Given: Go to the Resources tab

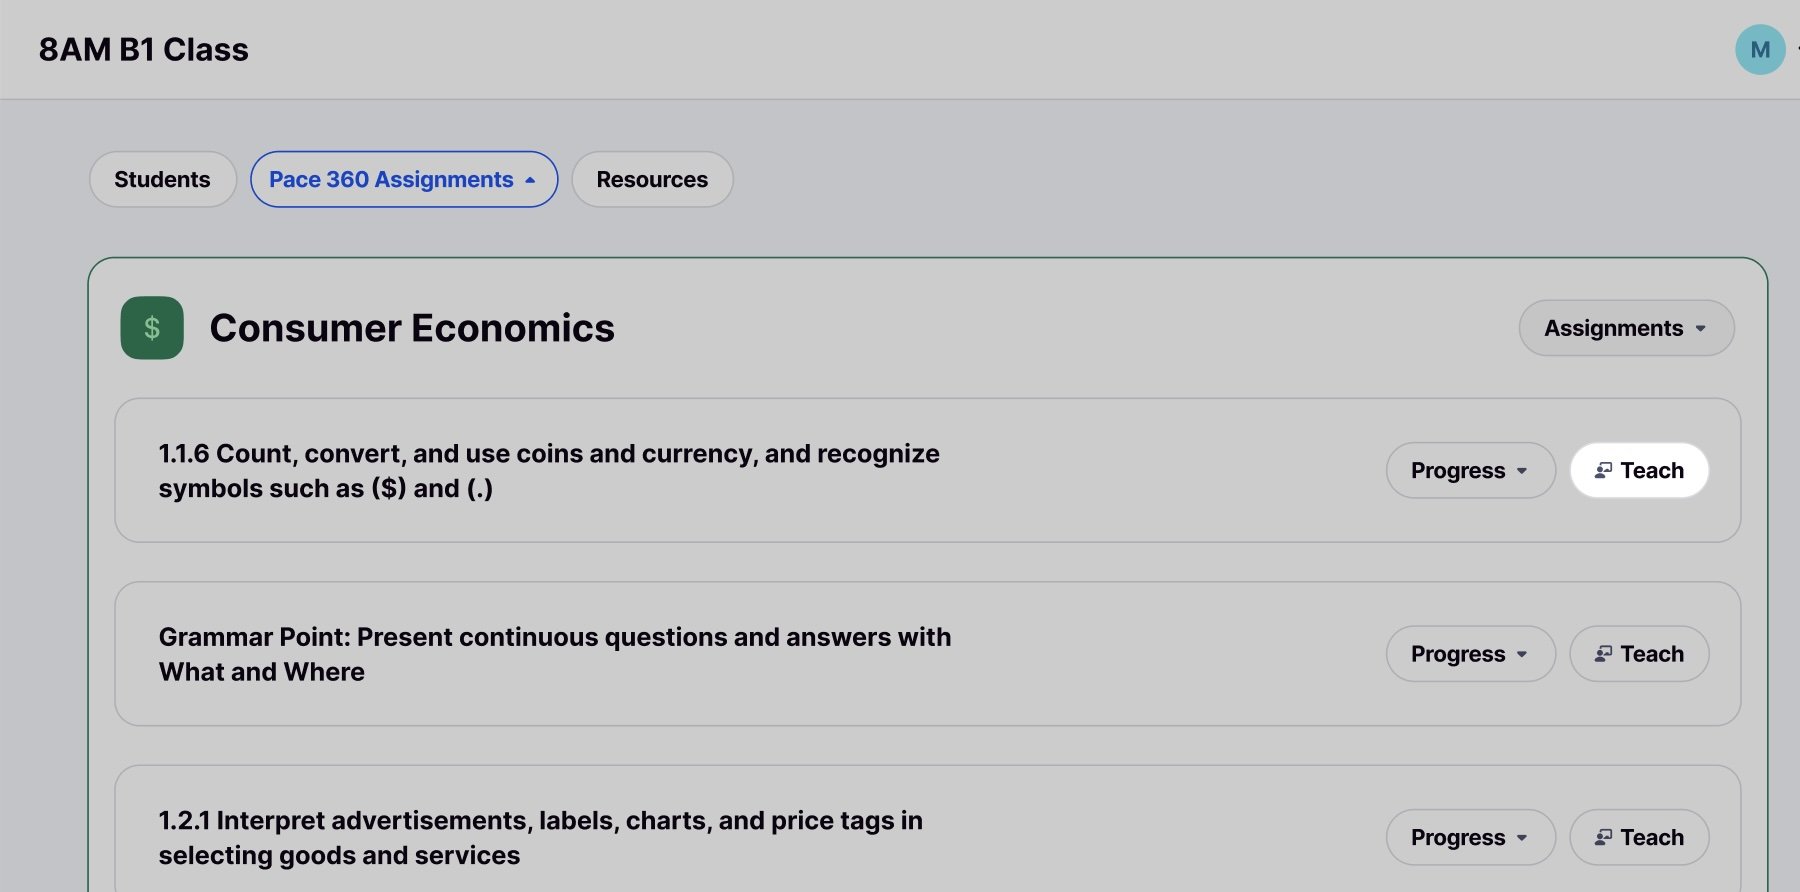Looking at the screenshot, I should pyautogui.click(x=652, y=180).
